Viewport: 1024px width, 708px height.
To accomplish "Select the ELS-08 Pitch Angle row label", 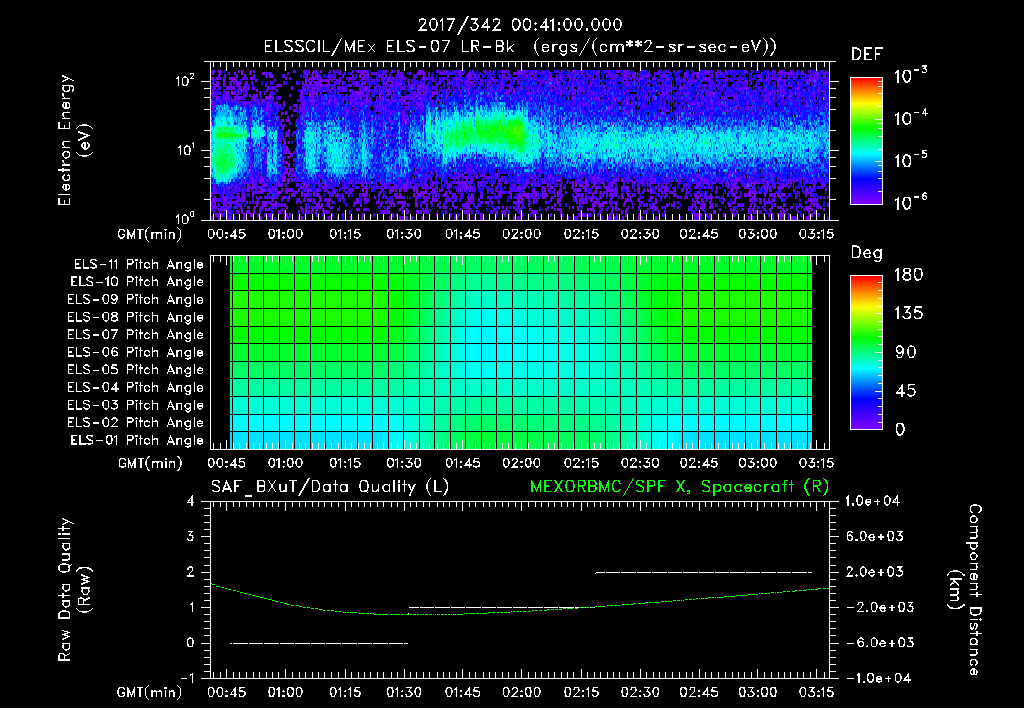I will [x=136, y=317].
